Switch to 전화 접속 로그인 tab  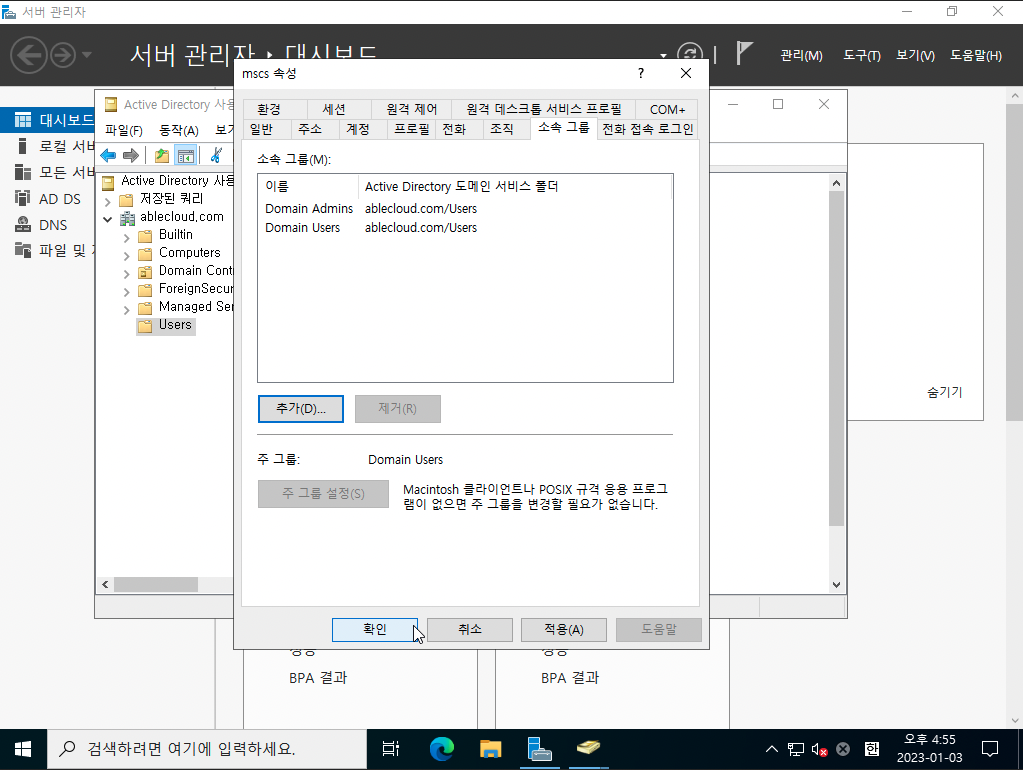point(647,129)
